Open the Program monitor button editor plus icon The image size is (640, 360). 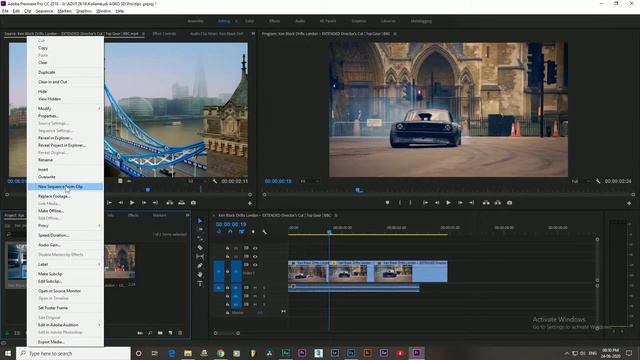pos(629,203)
